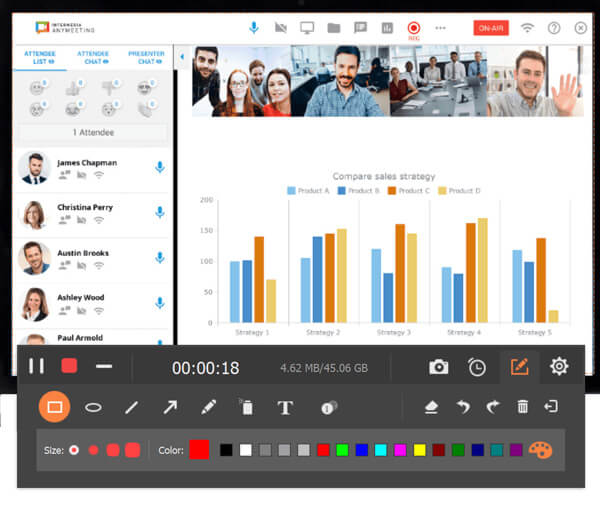Pick the blue color swatch

tap(362, 450)
